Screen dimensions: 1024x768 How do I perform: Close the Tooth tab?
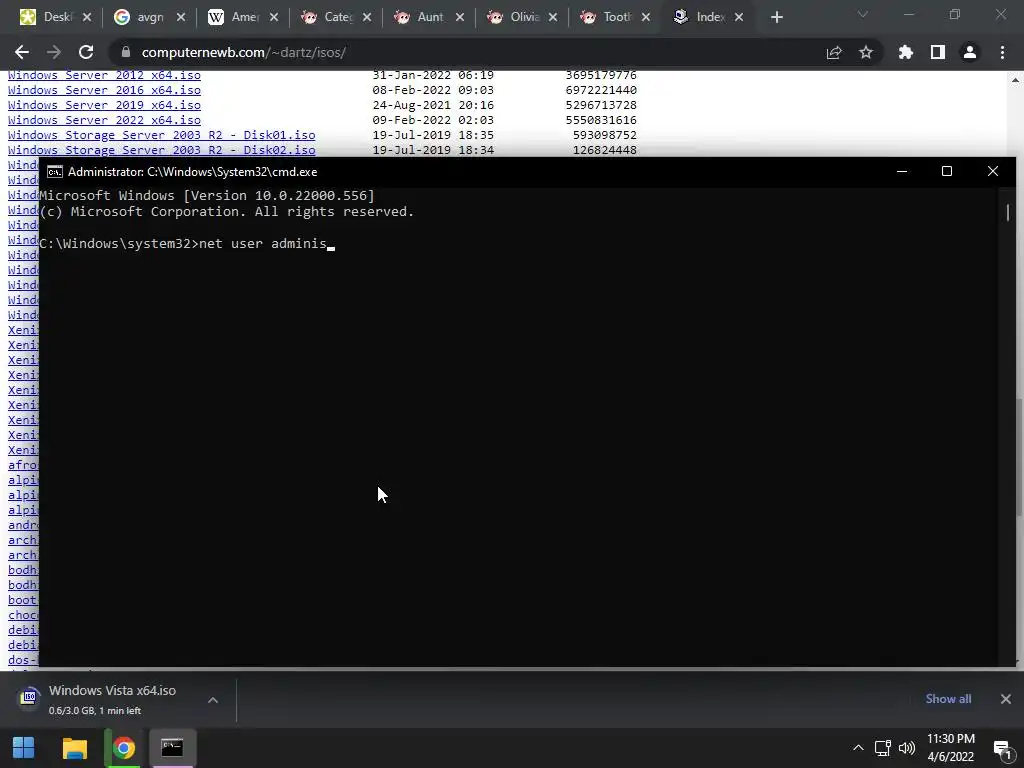[646, 18]
